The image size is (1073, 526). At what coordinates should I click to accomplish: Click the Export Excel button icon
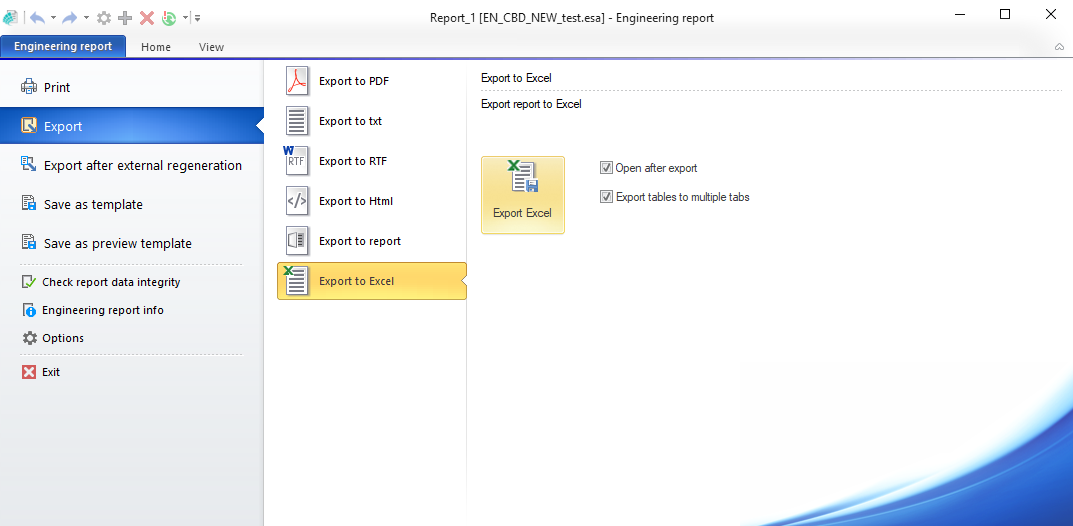click(522, 178)
